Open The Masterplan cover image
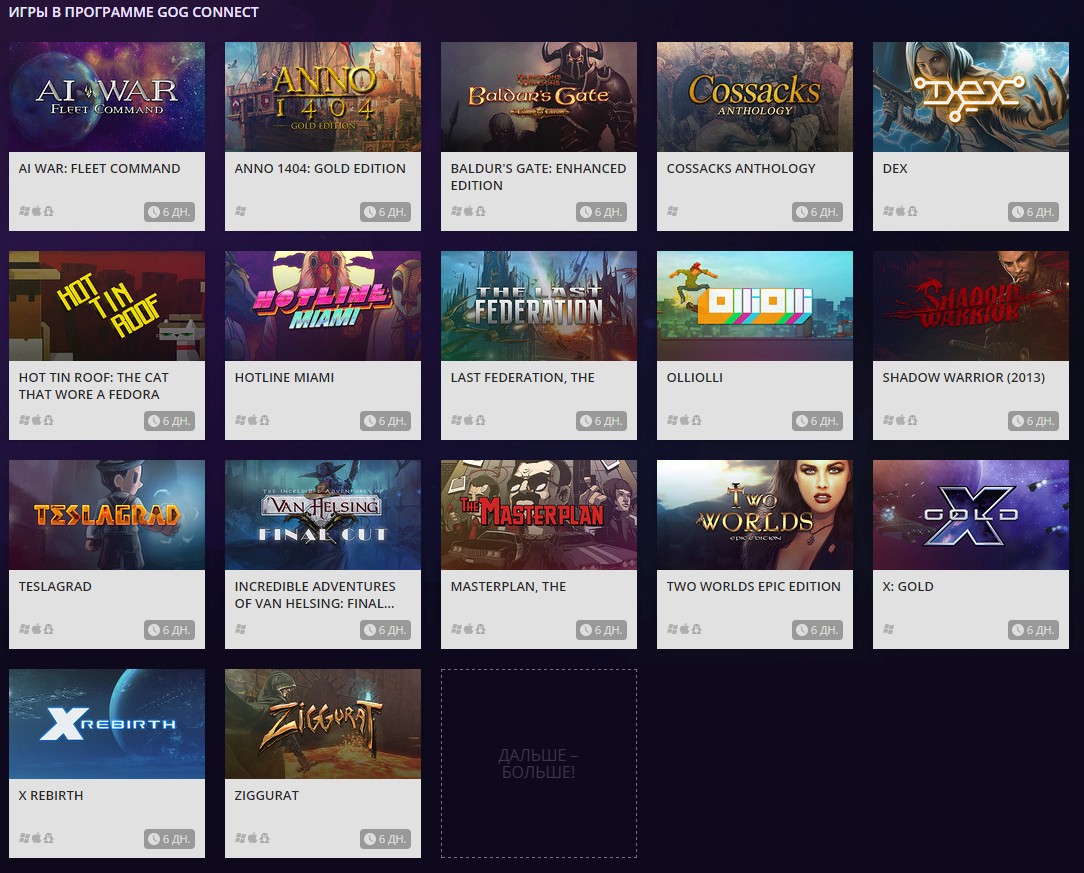Screen dimensions: 1084x873 539,515
